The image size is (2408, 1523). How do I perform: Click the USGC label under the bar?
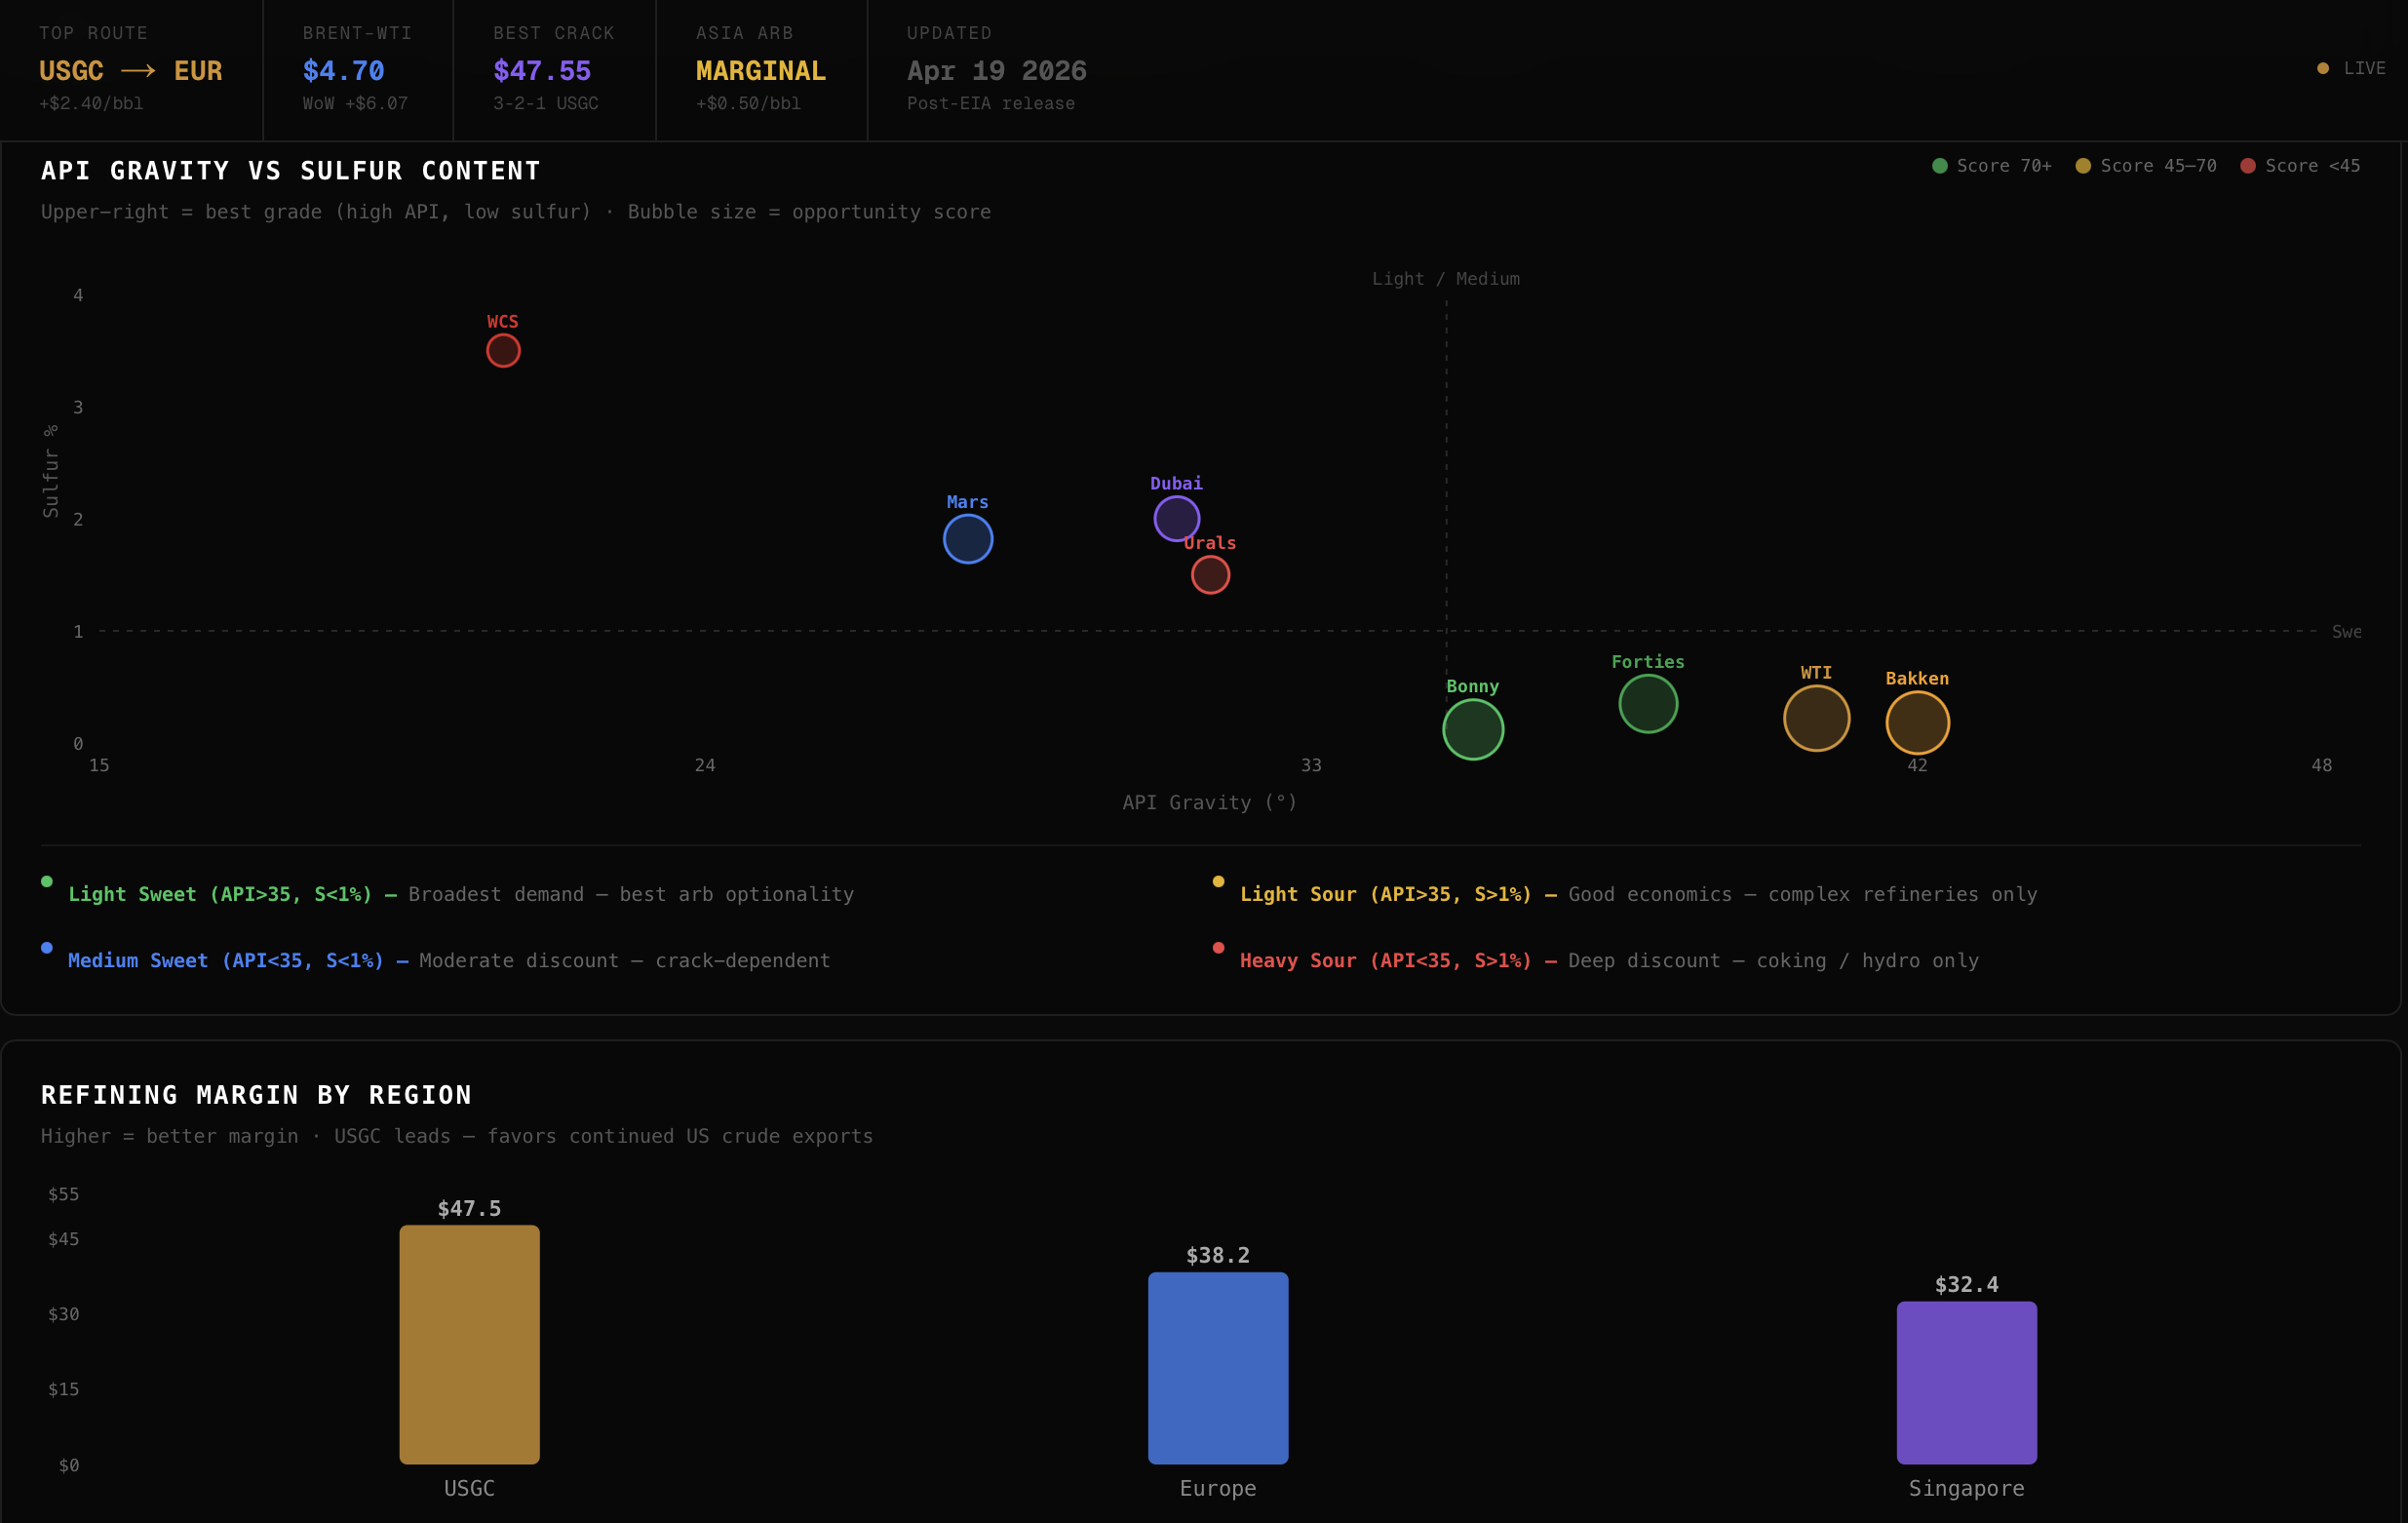[x=469, y=1488]
